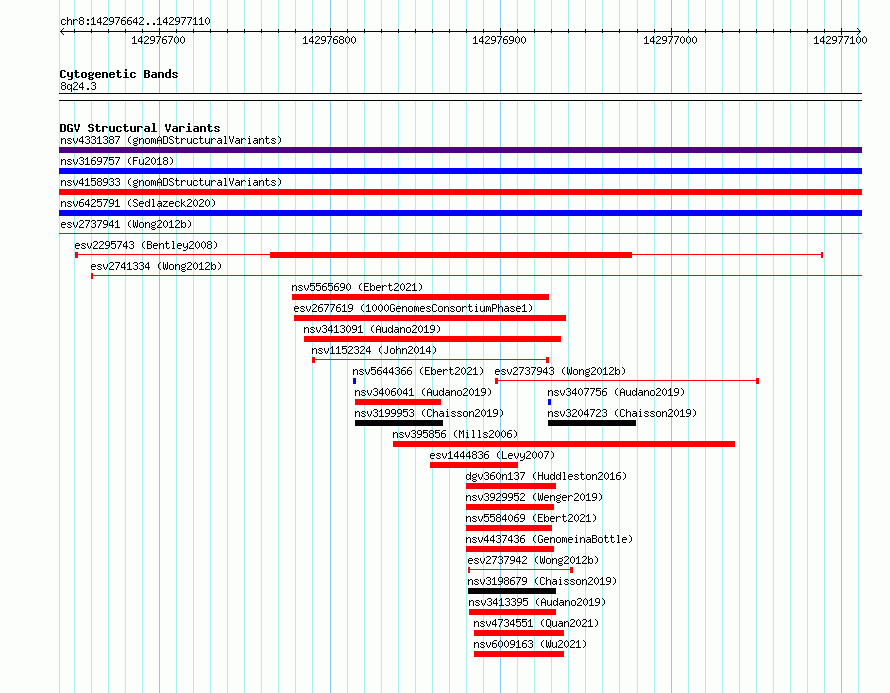The width and height of the screenshot is (890, 693).
Task: Click the thick red segment of esv2295743
Action: (451, 255)
